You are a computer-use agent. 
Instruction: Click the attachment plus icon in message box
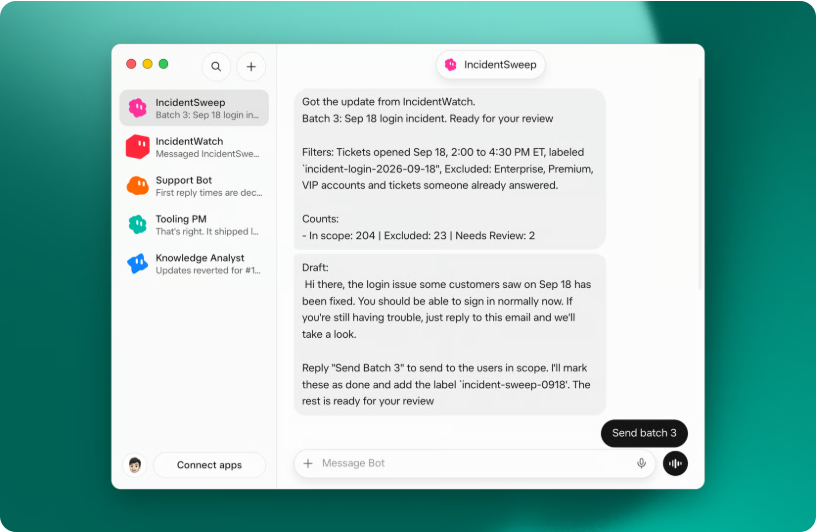(x=308, y=463)
